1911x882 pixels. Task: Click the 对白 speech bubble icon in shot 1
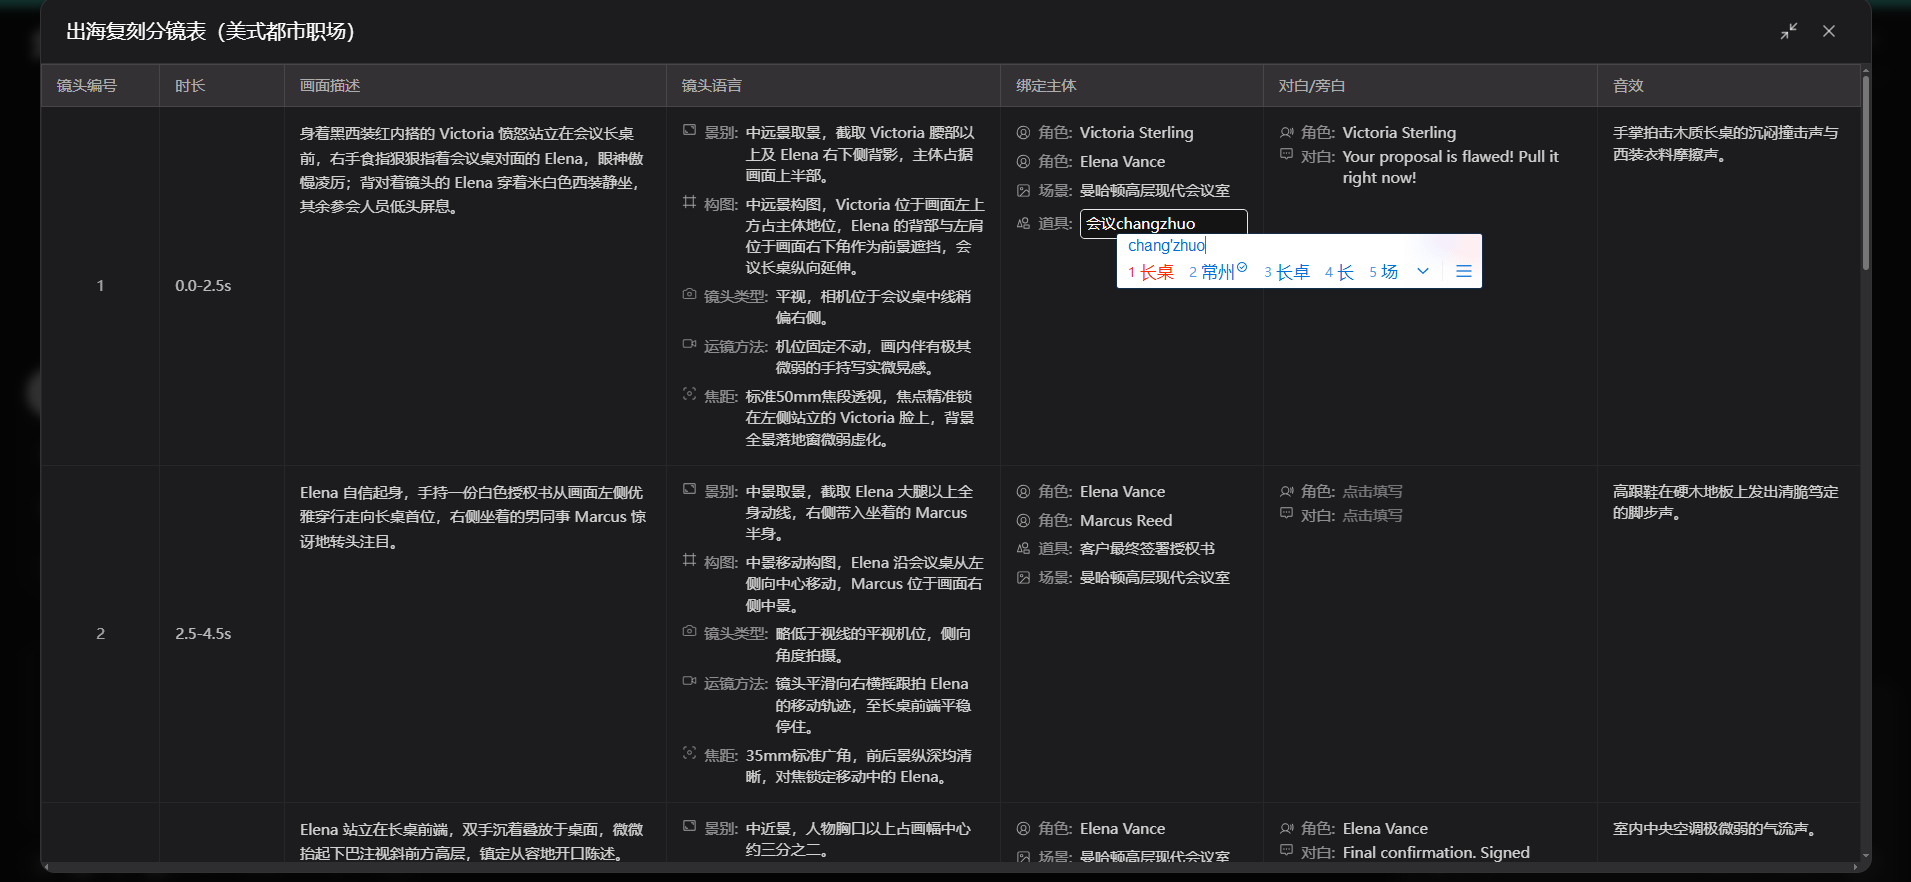[x=1287, y=155]
